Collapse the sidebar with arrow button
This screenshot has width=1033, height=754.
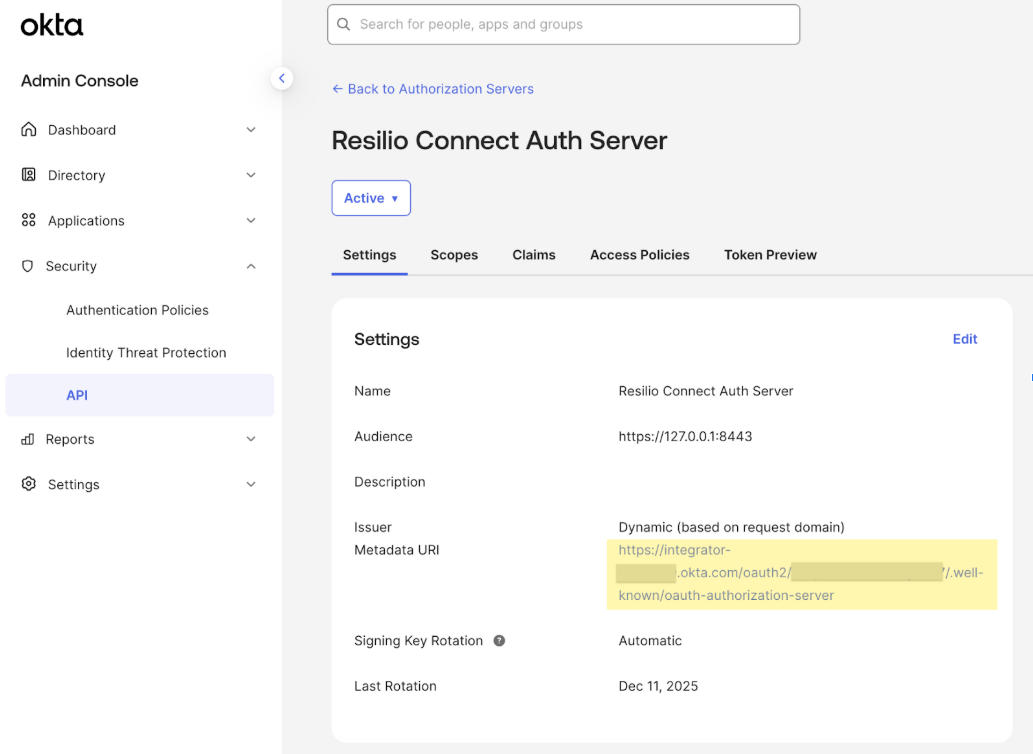point(282,78)
